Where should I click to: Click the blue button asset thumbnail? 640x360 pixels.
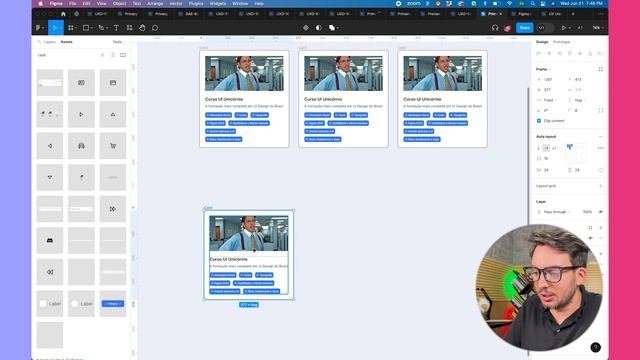coord(113,304)
